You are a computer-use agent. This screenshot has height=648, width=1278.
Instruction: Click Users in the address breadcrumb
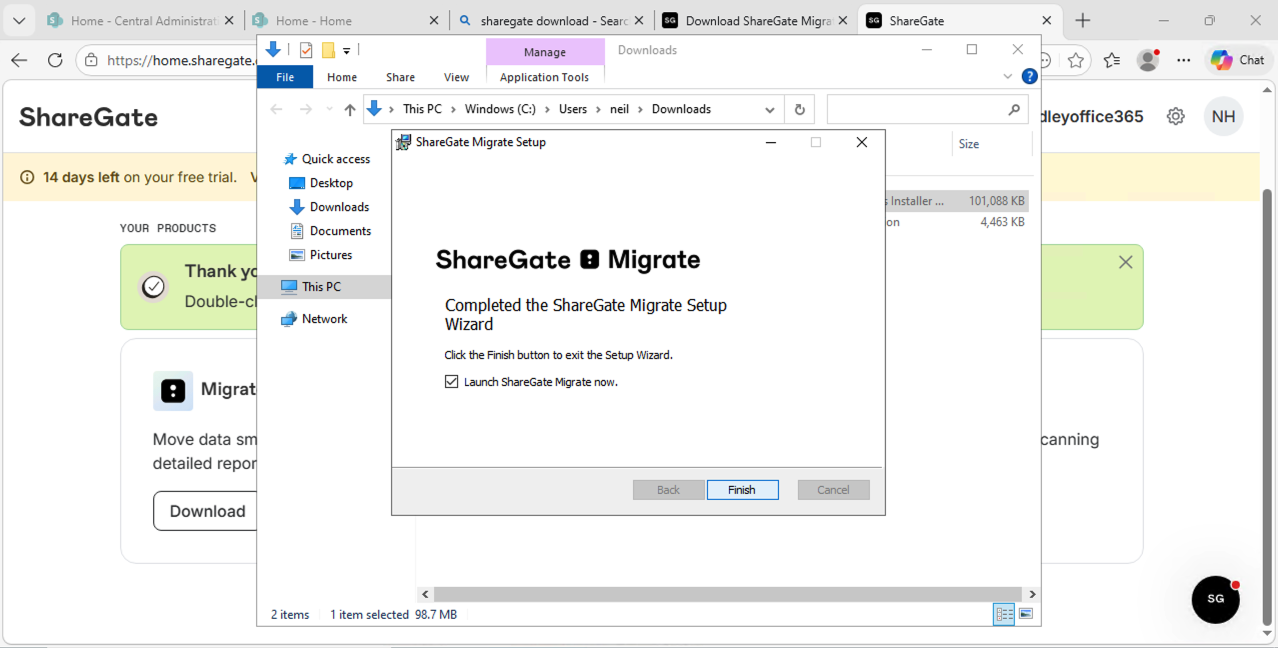click(x=573, y=109)
